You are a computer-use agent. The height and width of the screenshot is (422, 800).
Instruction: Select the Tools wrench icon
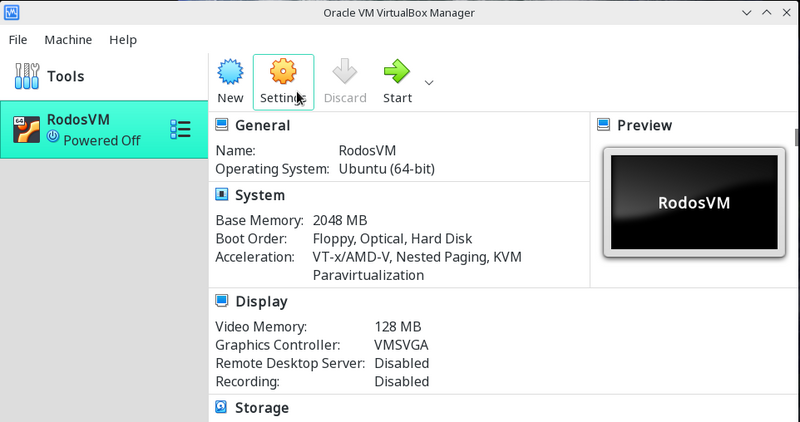(26, 76)
